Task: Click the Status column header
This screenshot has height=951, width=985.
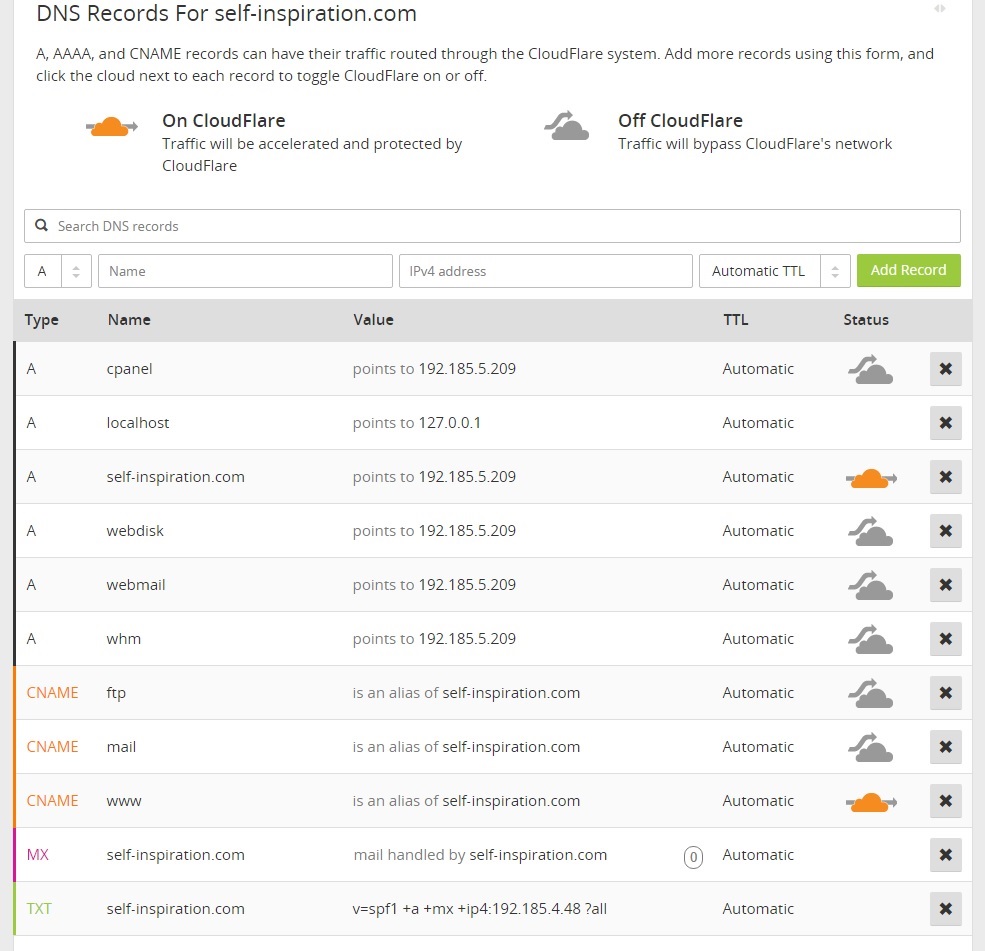Action: tap(866, 320)
